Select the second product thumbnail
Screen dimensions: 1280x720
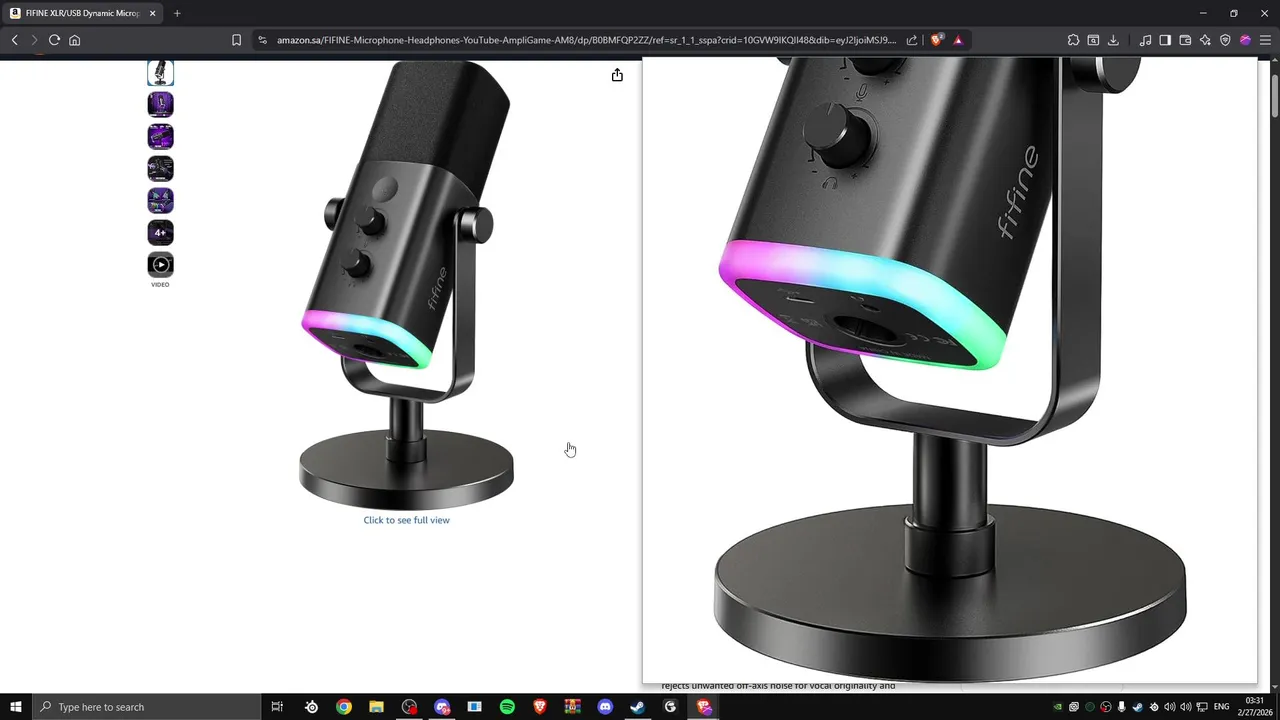tap(160, 104)
